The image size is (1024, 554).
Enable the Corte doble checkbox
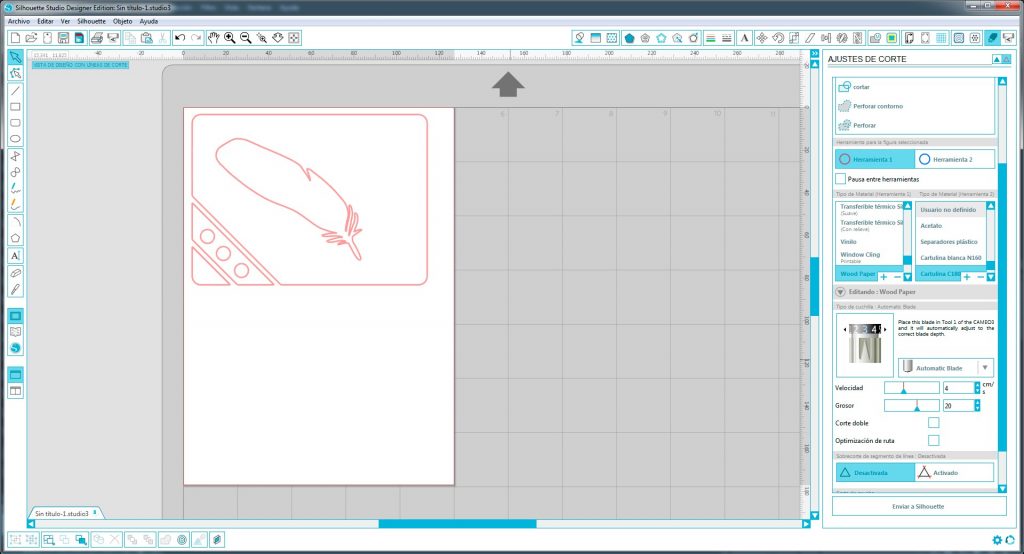pos(934,423)
